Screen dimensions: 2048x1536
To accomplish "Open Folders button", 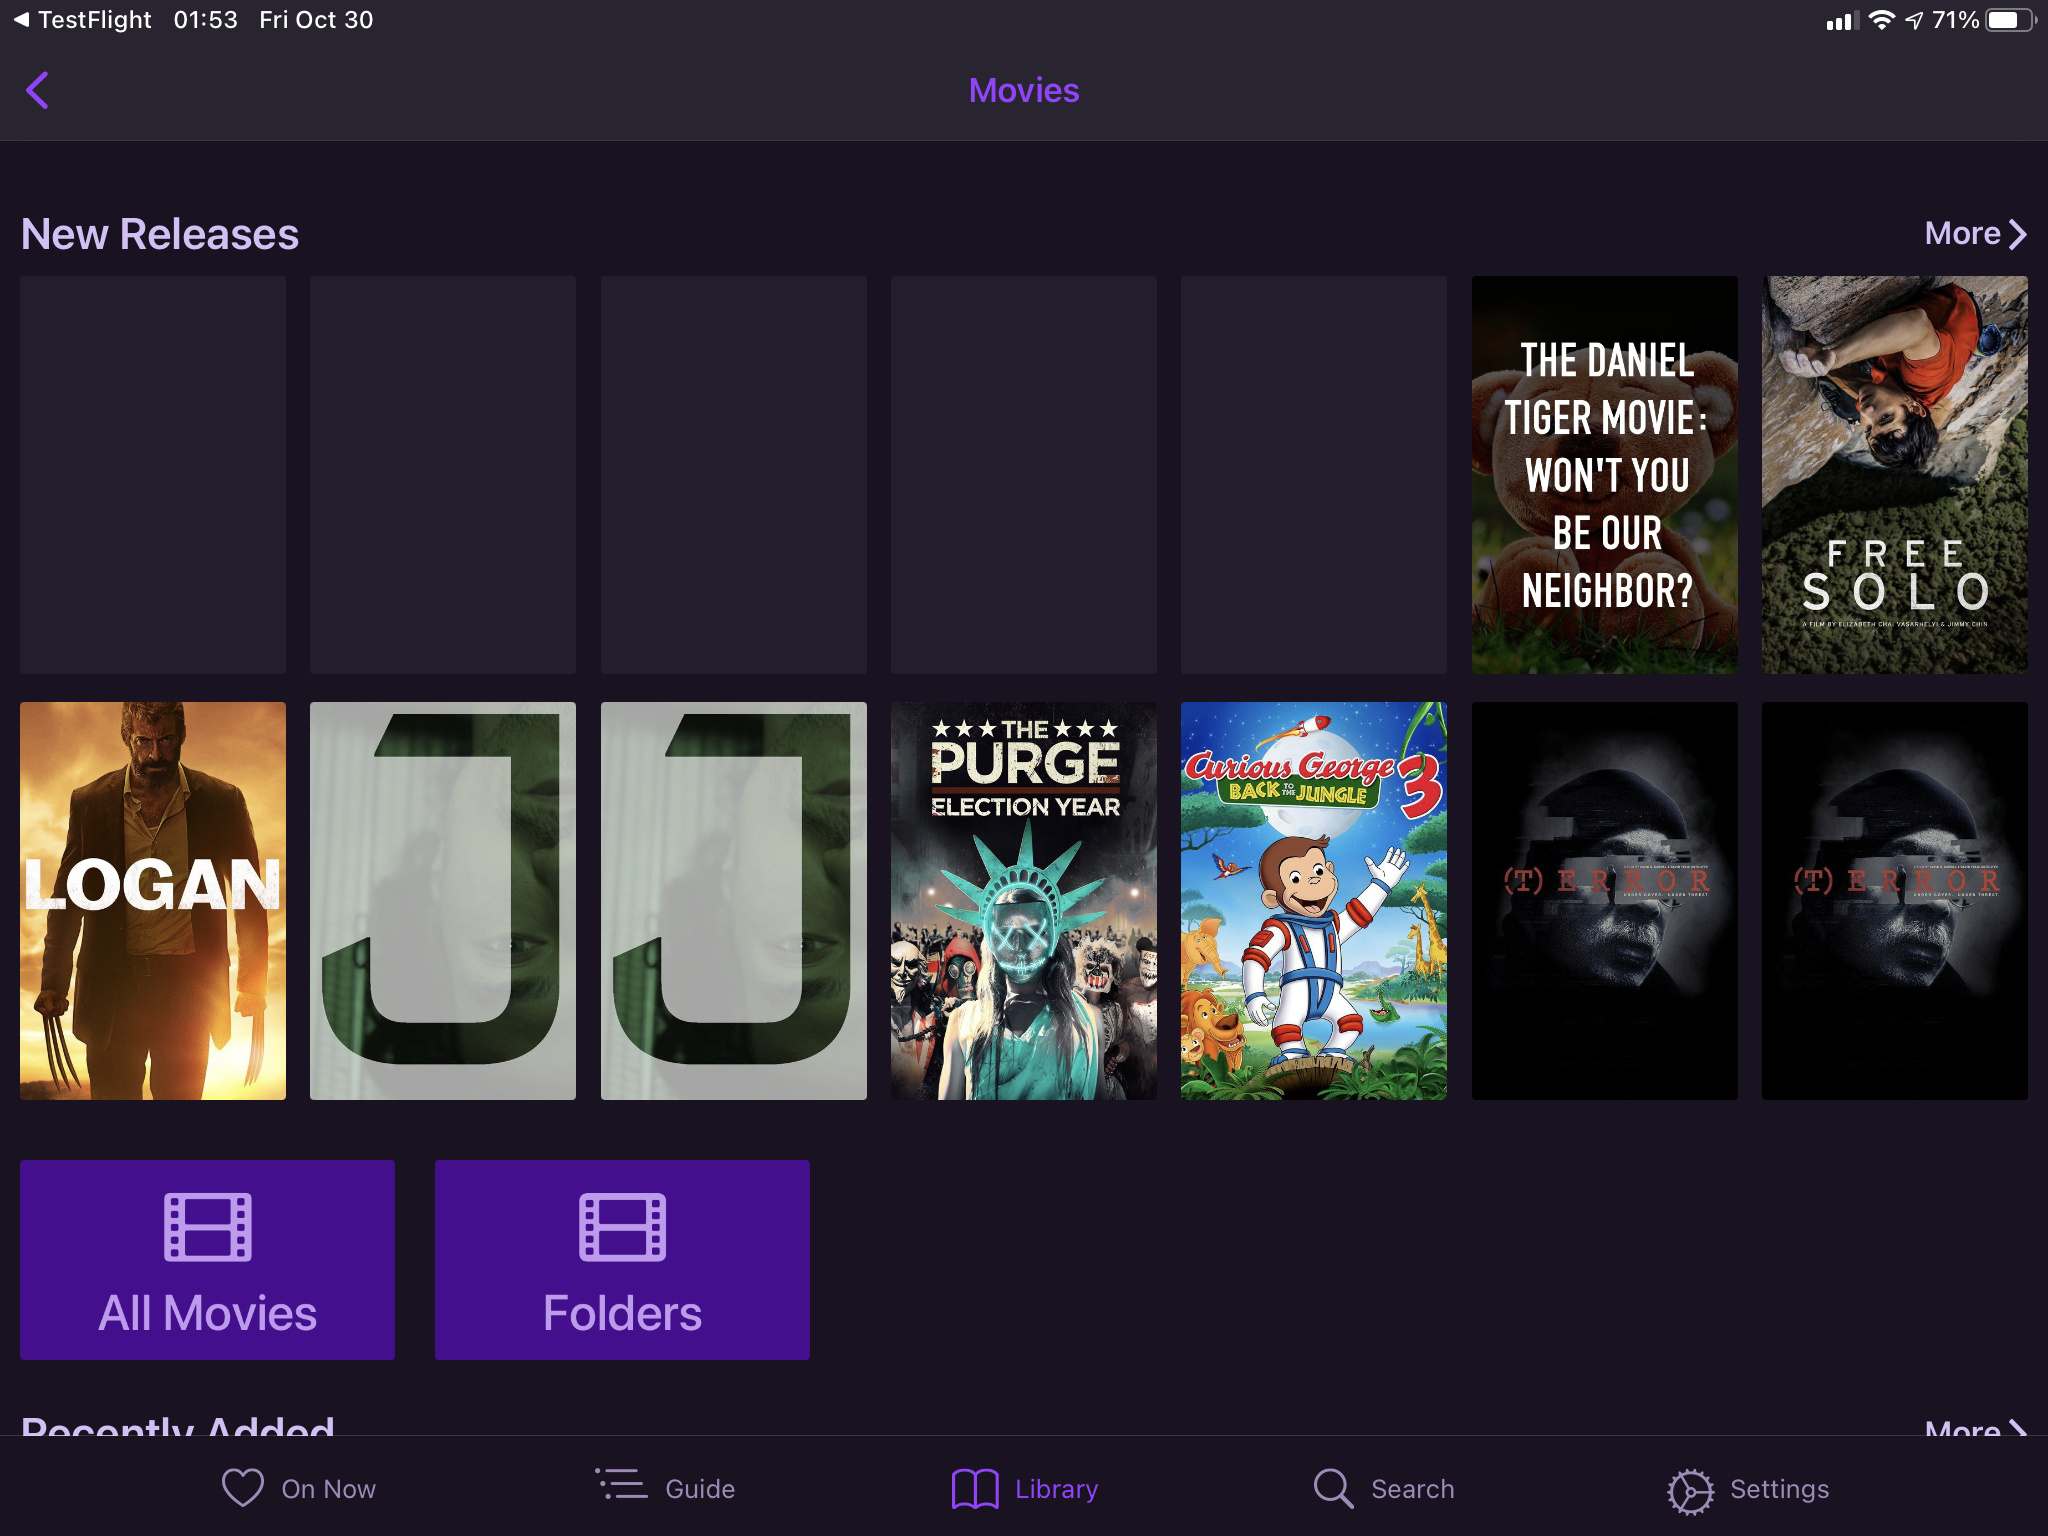I will [622, 1312].
